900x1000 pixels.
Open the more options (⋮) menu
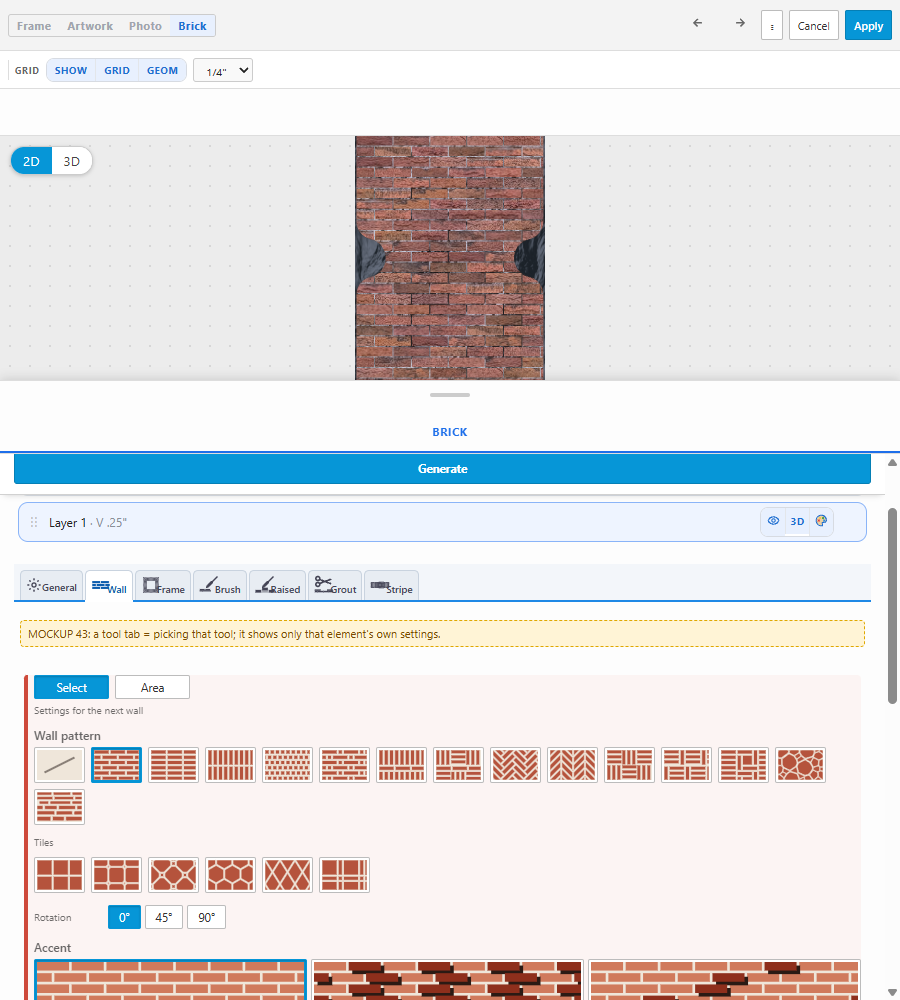pos(772,26)
